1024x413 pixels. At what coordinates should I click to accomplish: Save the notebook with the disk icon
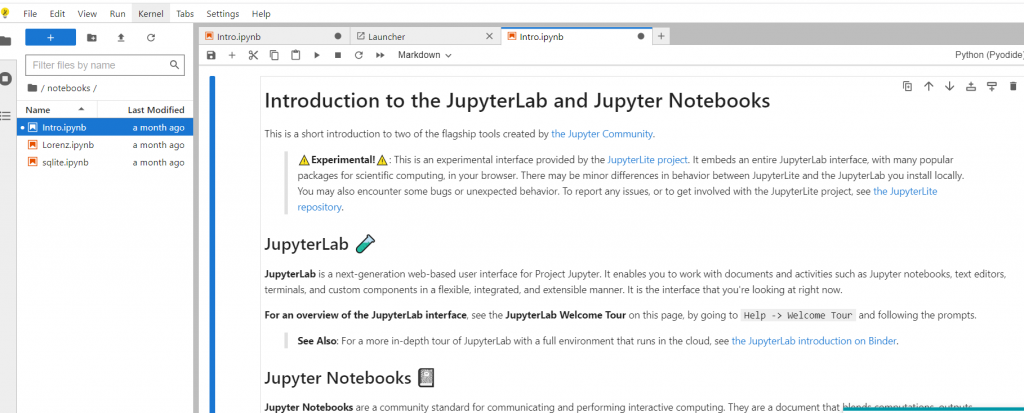point(211,56)
